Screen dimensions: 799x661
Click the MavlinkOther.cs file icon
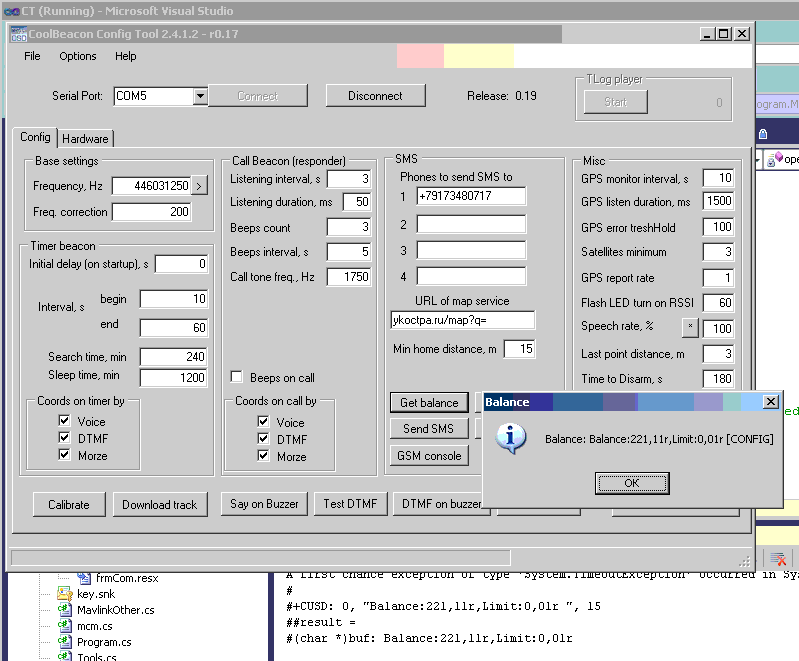click(66, 610)
